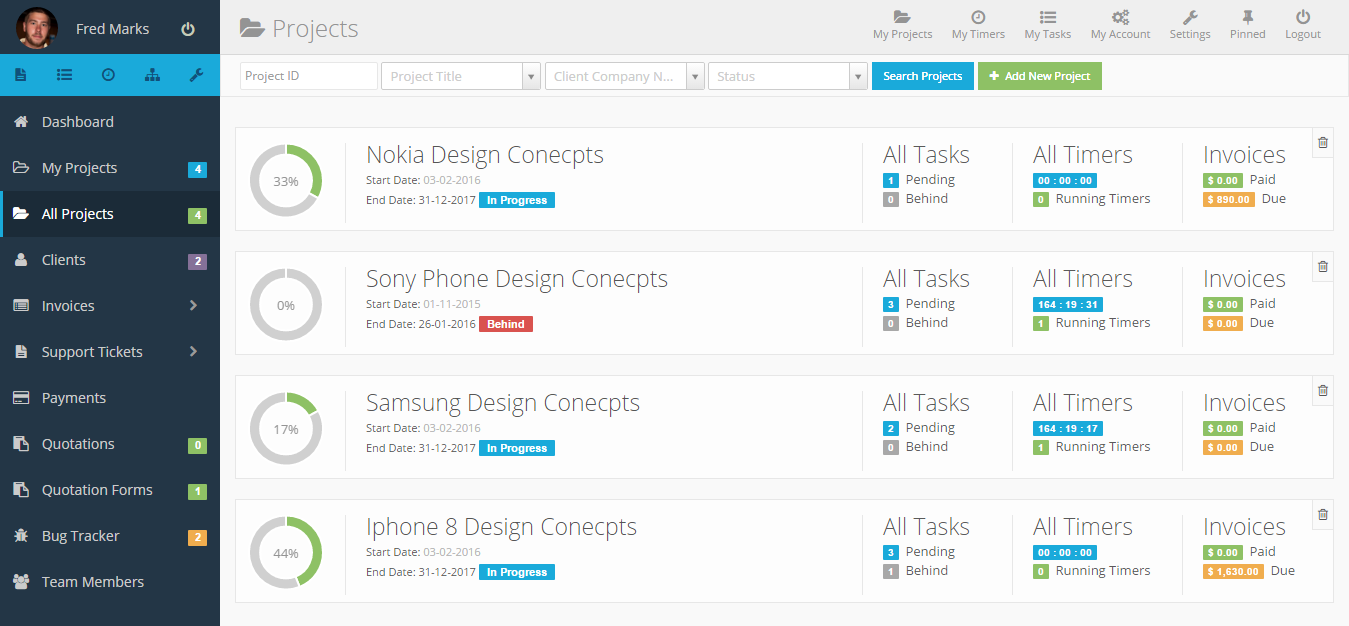This screenshot has height=626, width=1349.
Task: Open the wrench icon in the blue sidebar strip
Action: (x=196, y=75)
